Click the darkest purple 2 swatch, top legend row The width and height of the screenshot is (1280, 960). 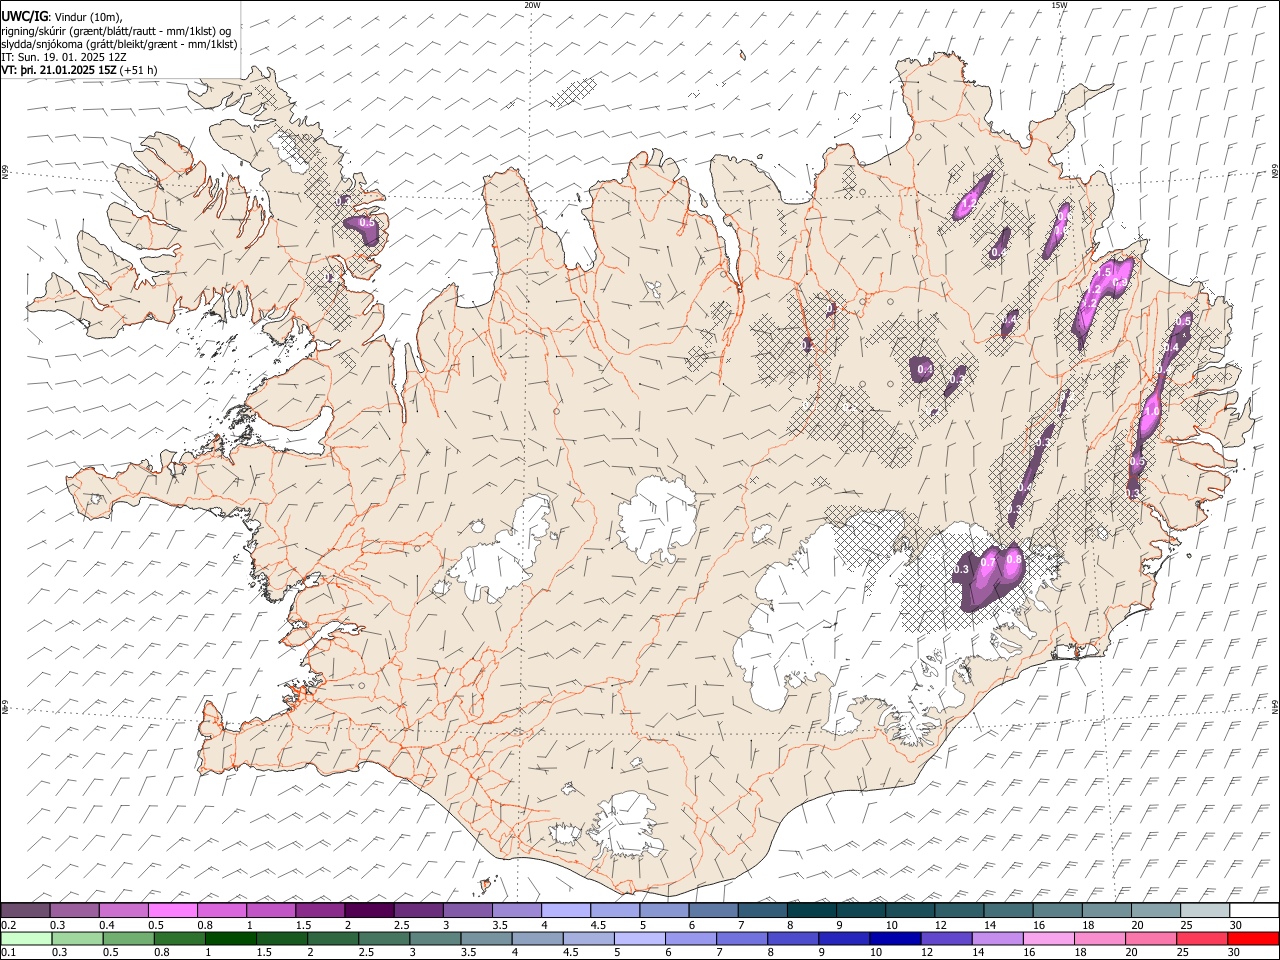coord(369,910)
